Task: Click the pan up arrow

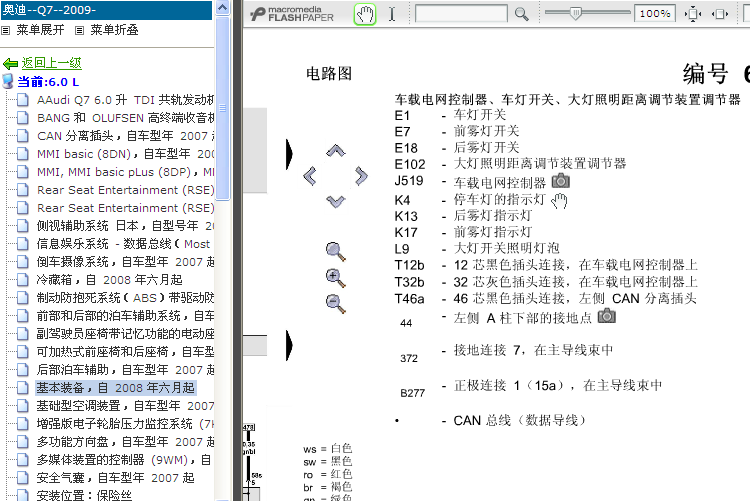Action: click(335, 151)
